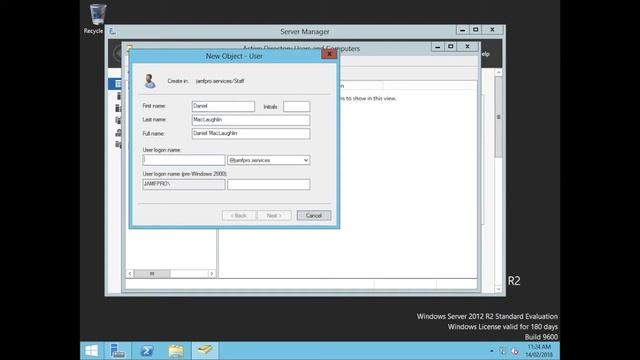
Task: Click the Full name field
Action: [x=251, y=133]
